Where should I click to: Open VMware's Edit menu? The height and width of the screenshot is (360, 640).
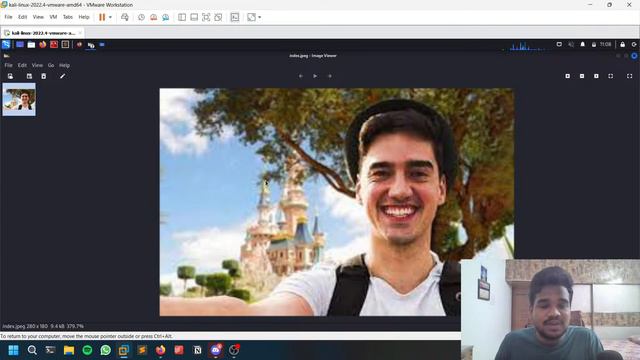[x=22, y=17]
